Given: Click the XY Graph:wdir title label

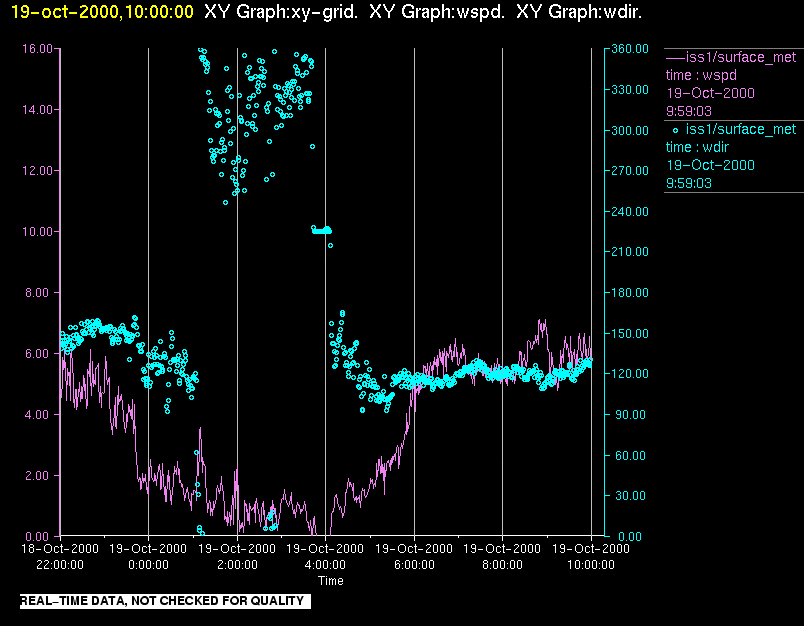Looking at the screenshot, I should tap(579, 12).
